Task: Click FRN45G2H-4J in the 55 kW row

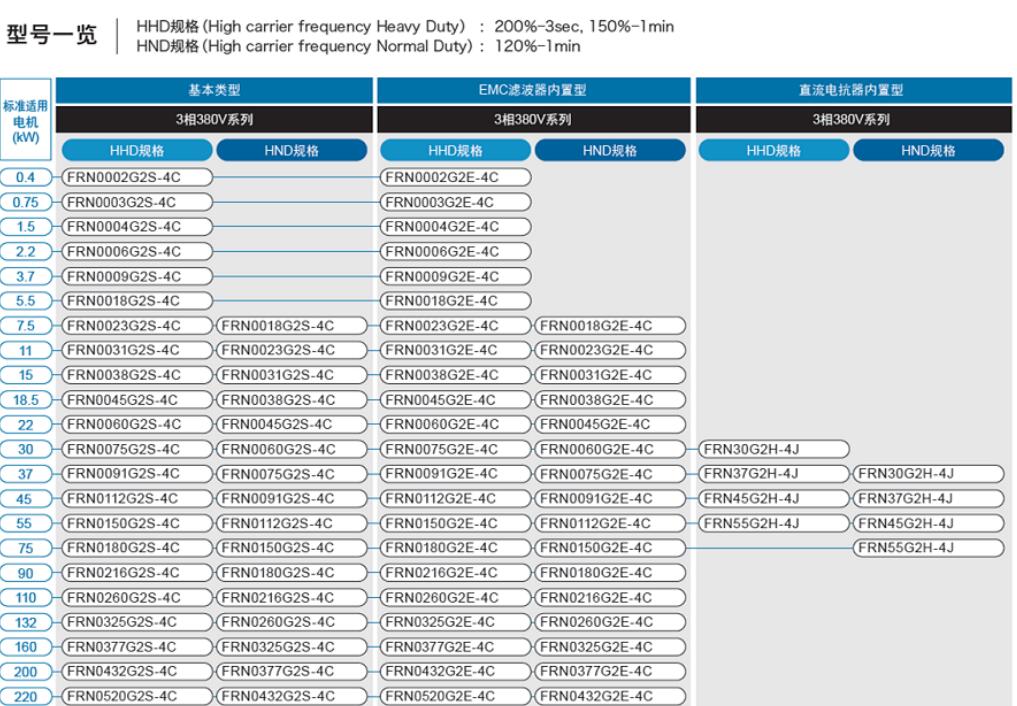Action: click(929, 523)
